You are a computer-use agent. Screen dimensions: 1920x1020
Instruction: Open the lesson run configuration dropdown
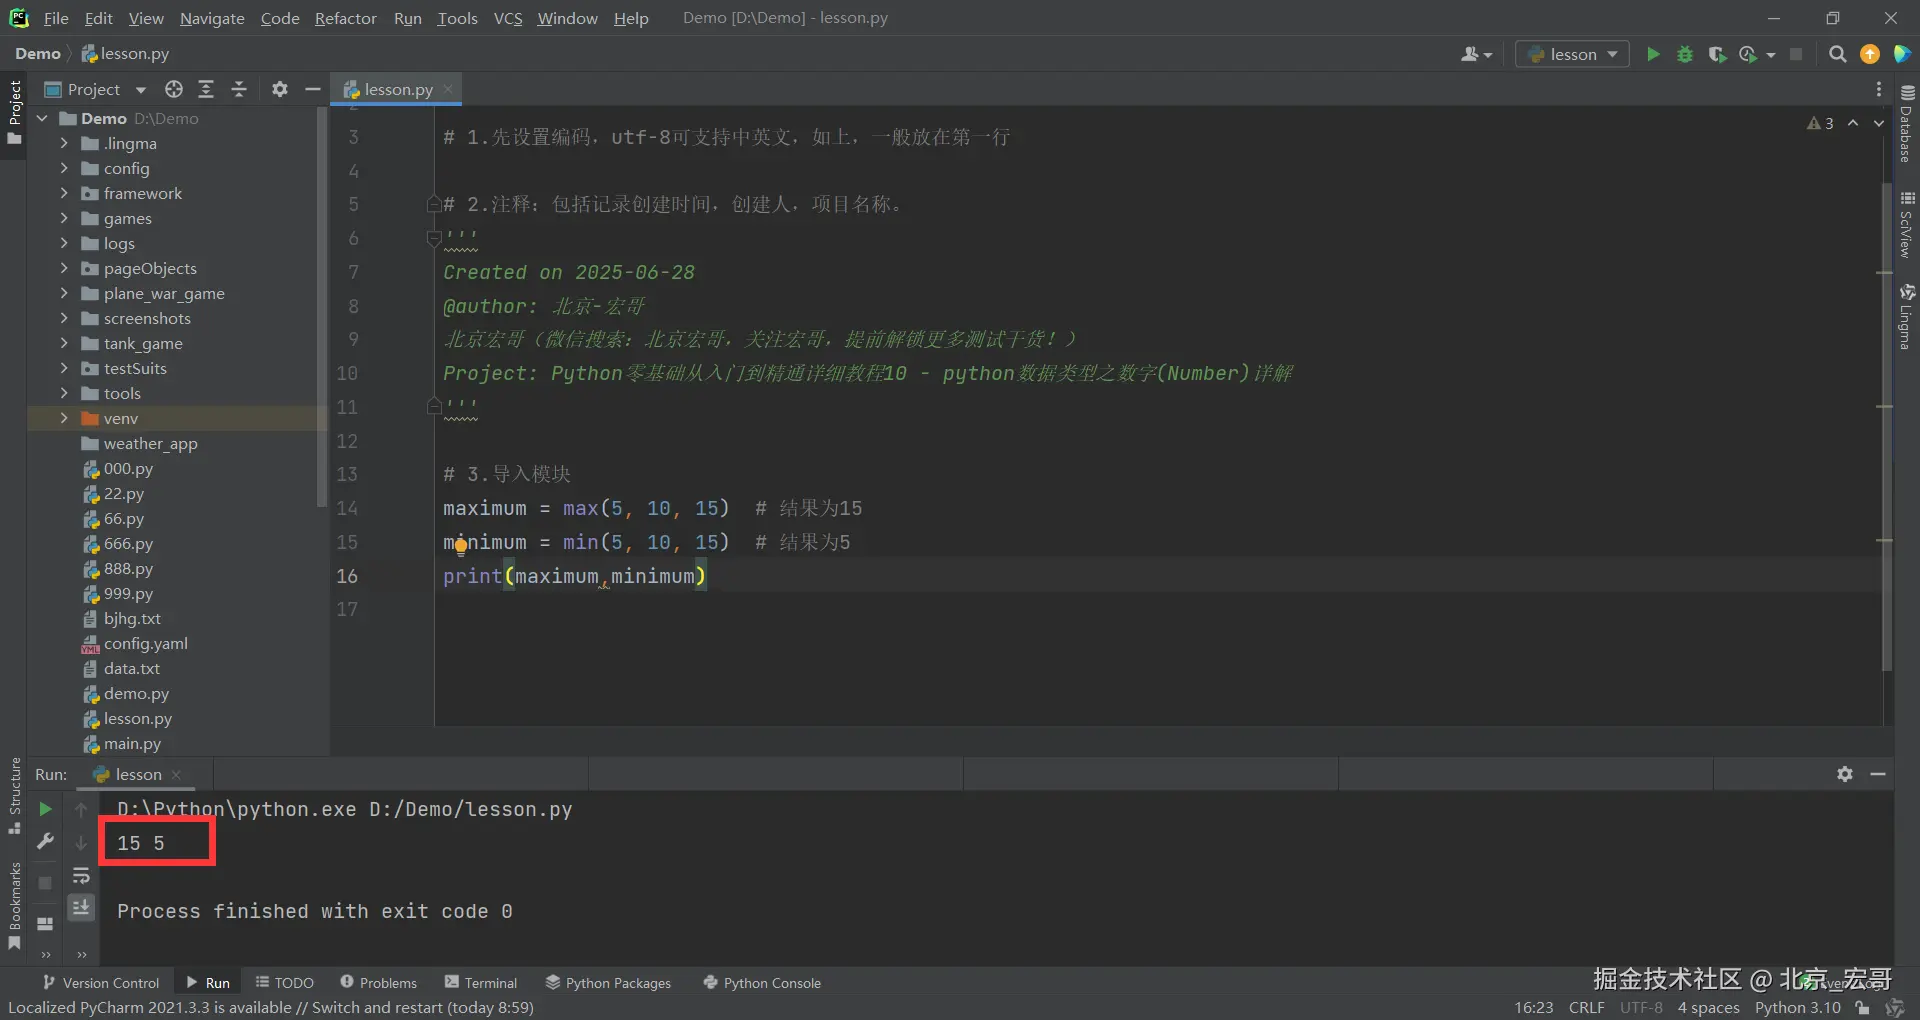[x=1572, y=54]
